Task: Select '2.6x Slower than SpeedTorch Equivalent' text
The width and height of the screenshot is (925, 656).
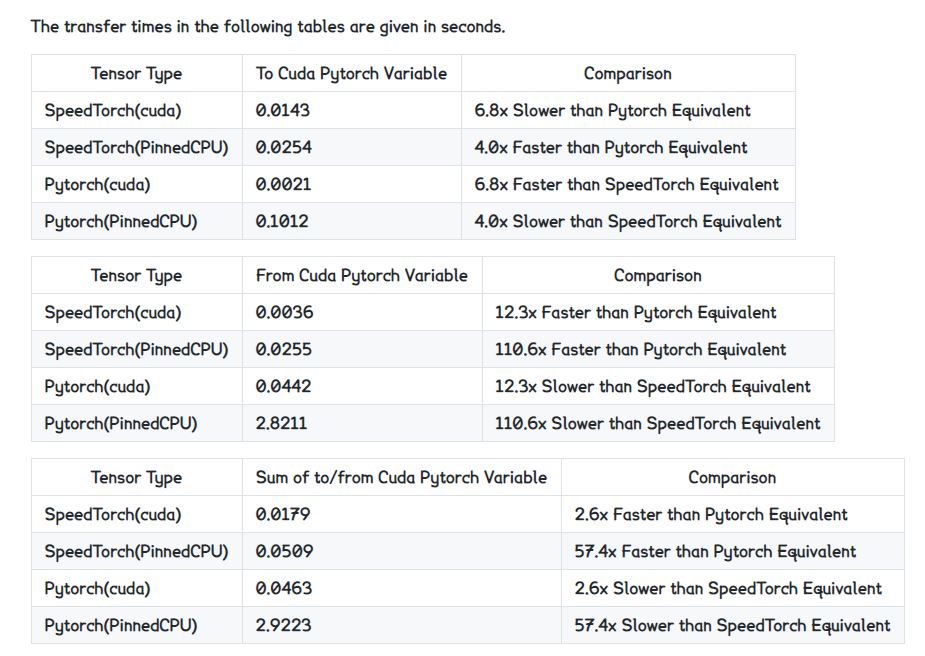Action: (728, 588)
